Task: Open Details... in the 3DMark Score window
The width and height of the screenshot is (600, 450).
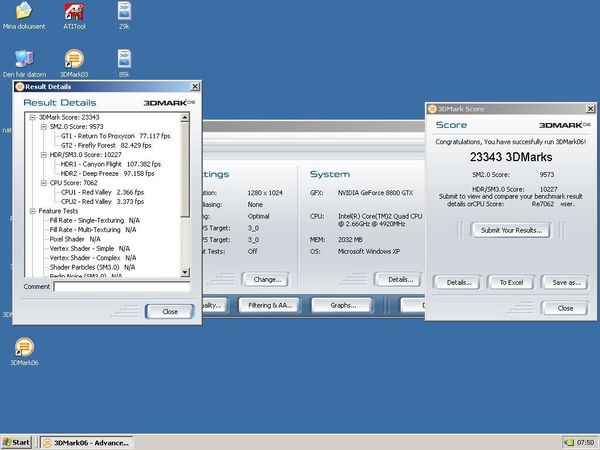Action: pos(458,283)
